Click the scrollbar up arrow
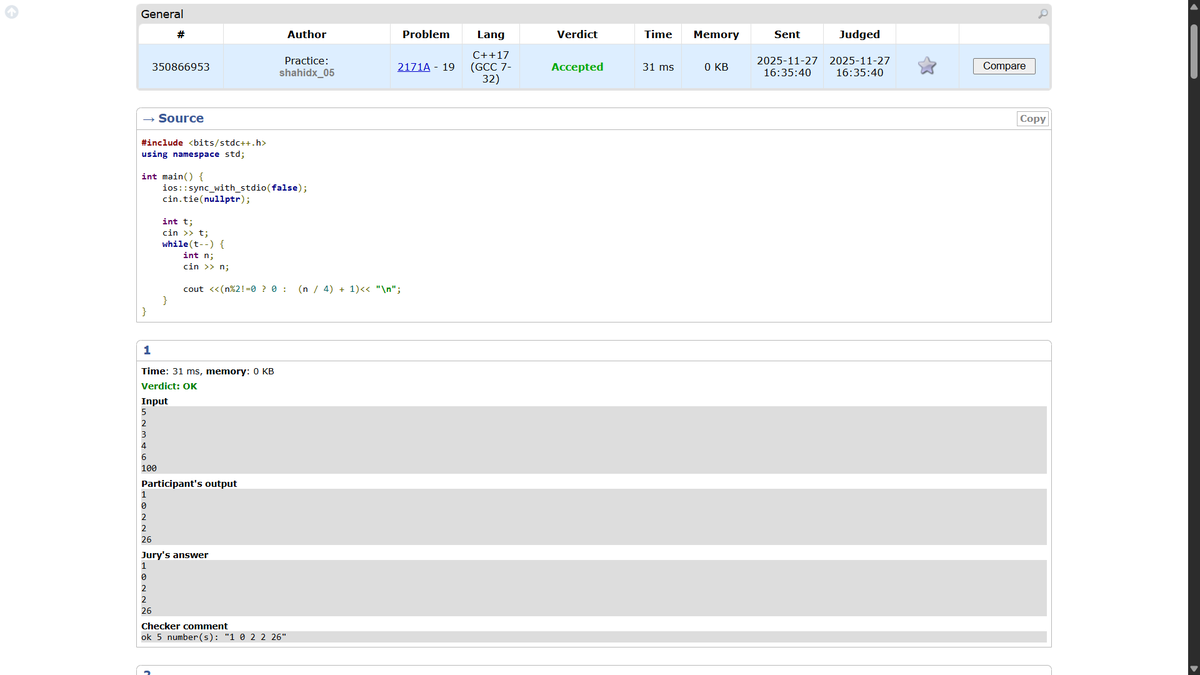The width and height of the screenshot is (1200, 675). [1193, 8]
